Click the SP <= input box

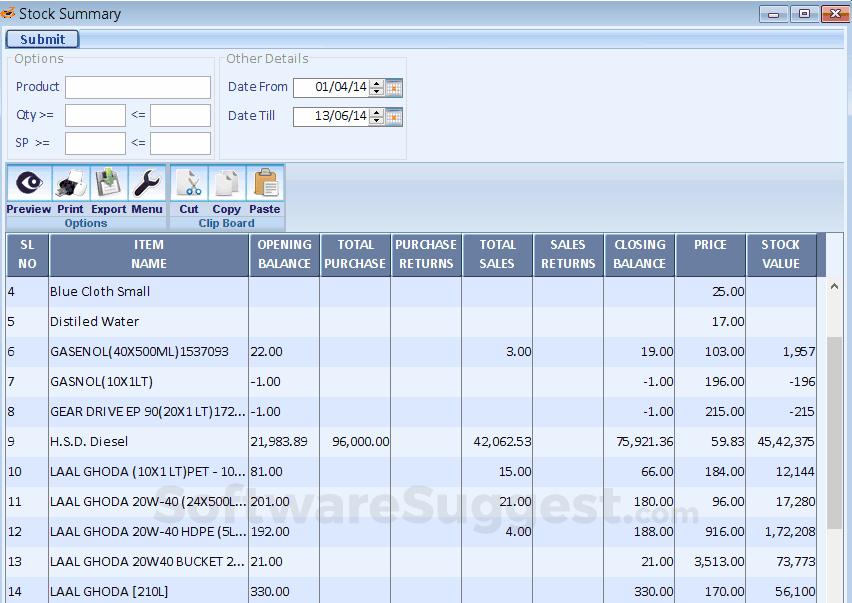pos(180,142)
